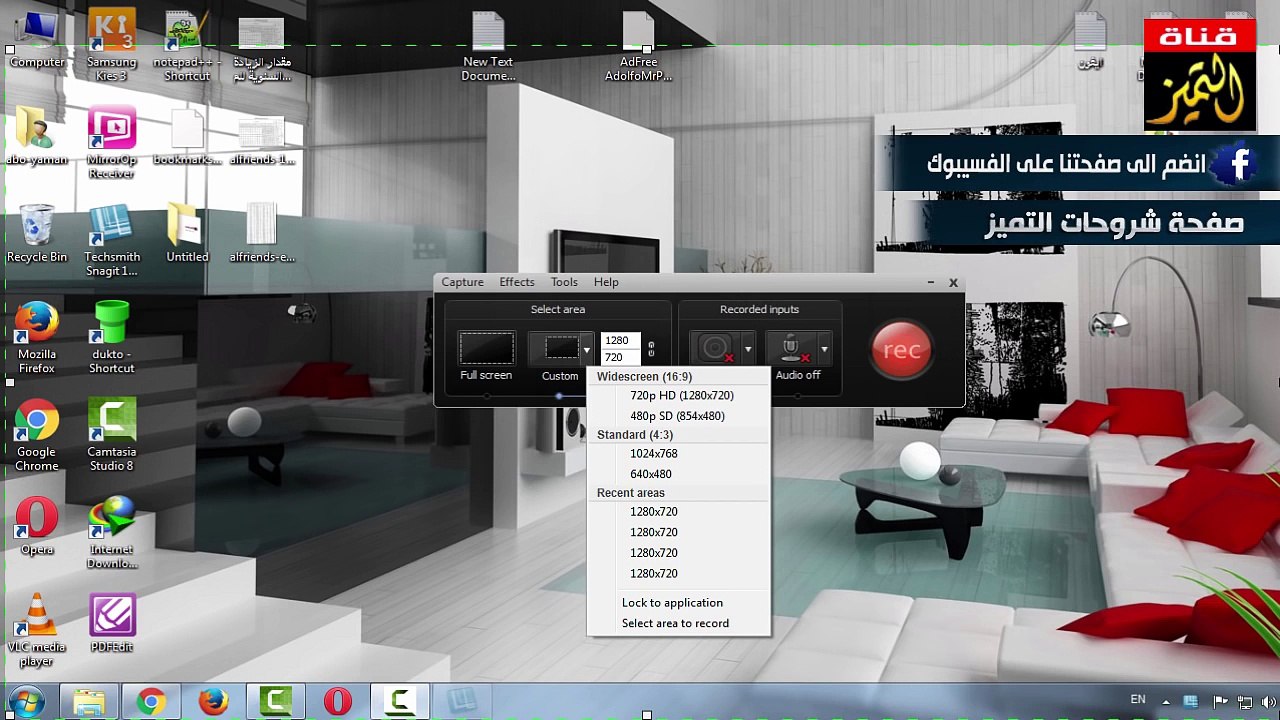Select the Recycle Bin icon
Screen dimensions: 1280x720
[37, 234]
